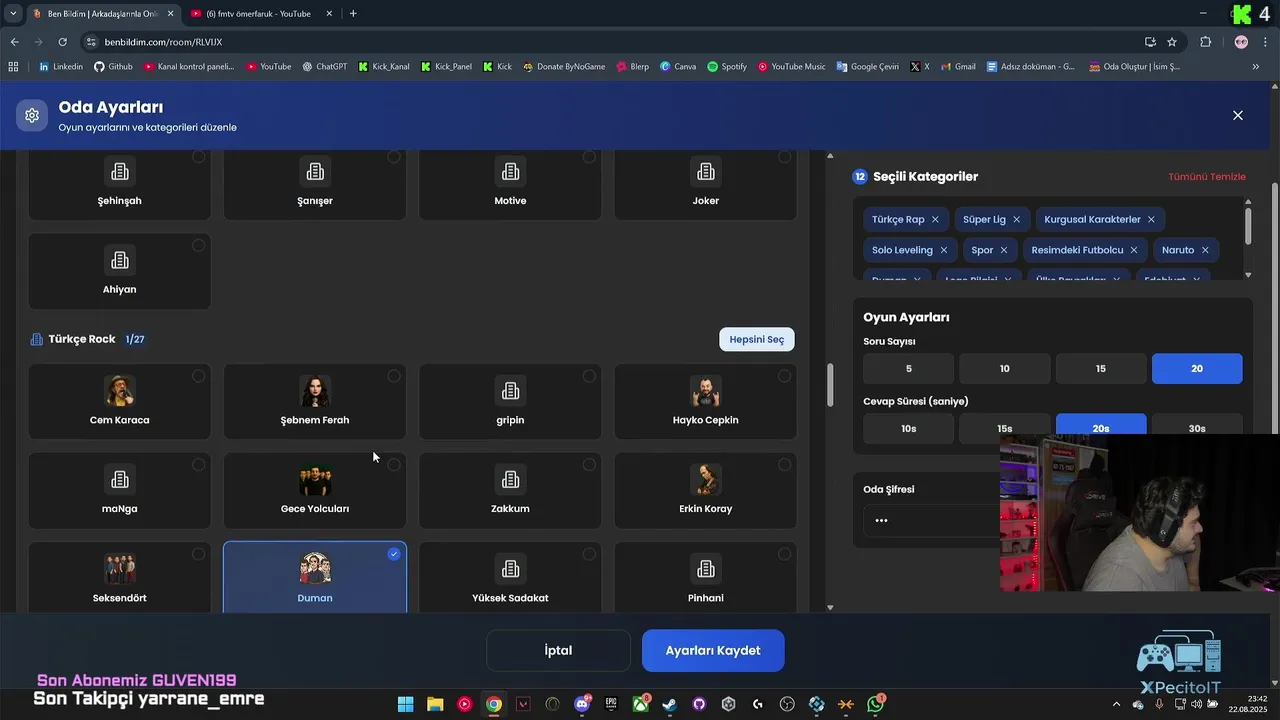Screen dimensions: 1280x720
Task: Remove Resimdeki Futbolcu from selected categories
Action: 1133,250
